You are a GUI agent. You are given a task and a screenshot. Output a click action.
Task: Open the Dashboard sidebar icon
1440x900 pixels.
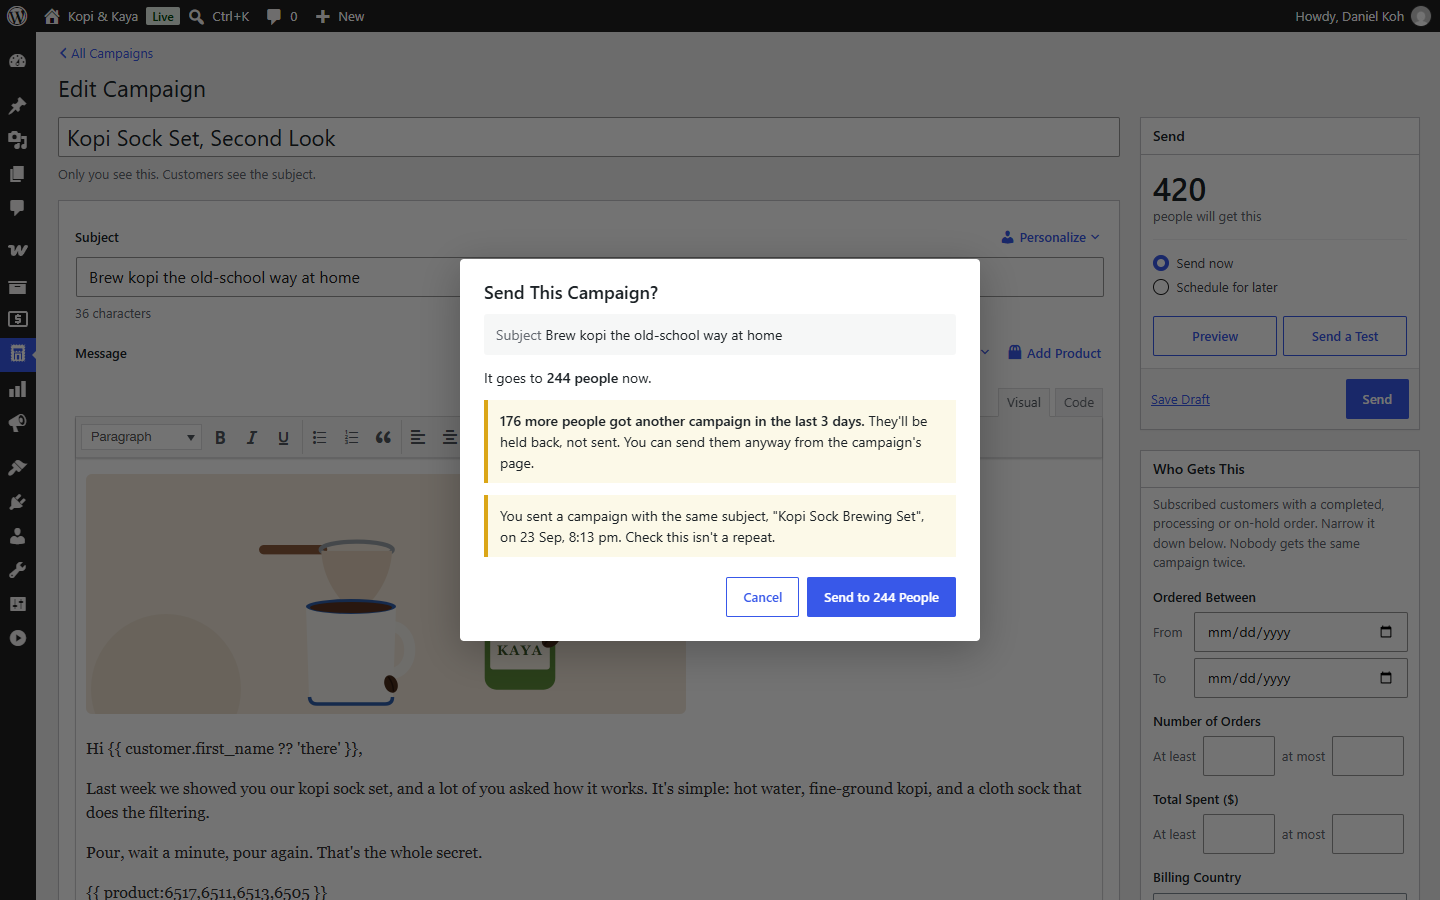17,61
